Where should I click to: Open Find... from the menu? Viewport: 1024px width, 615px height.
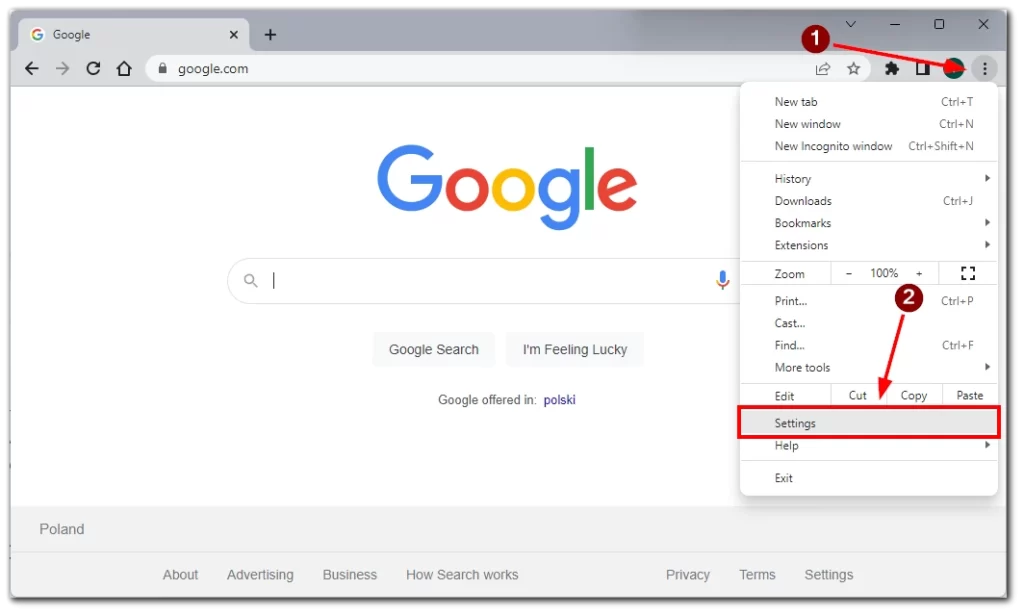point(869,345)
